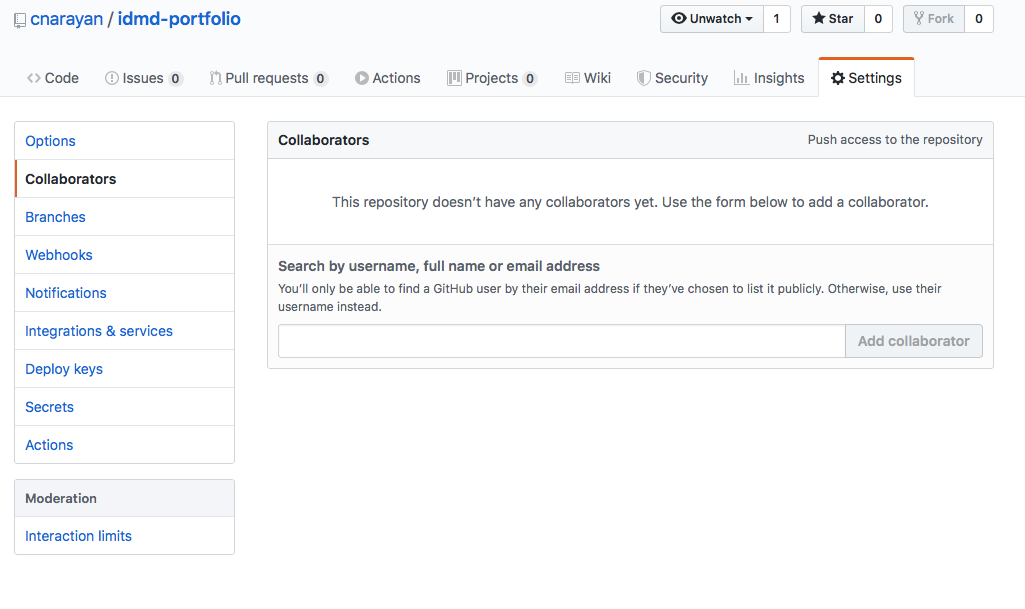
Task: Click the repository book icon beside cnarayan
Action: (20, 20)
